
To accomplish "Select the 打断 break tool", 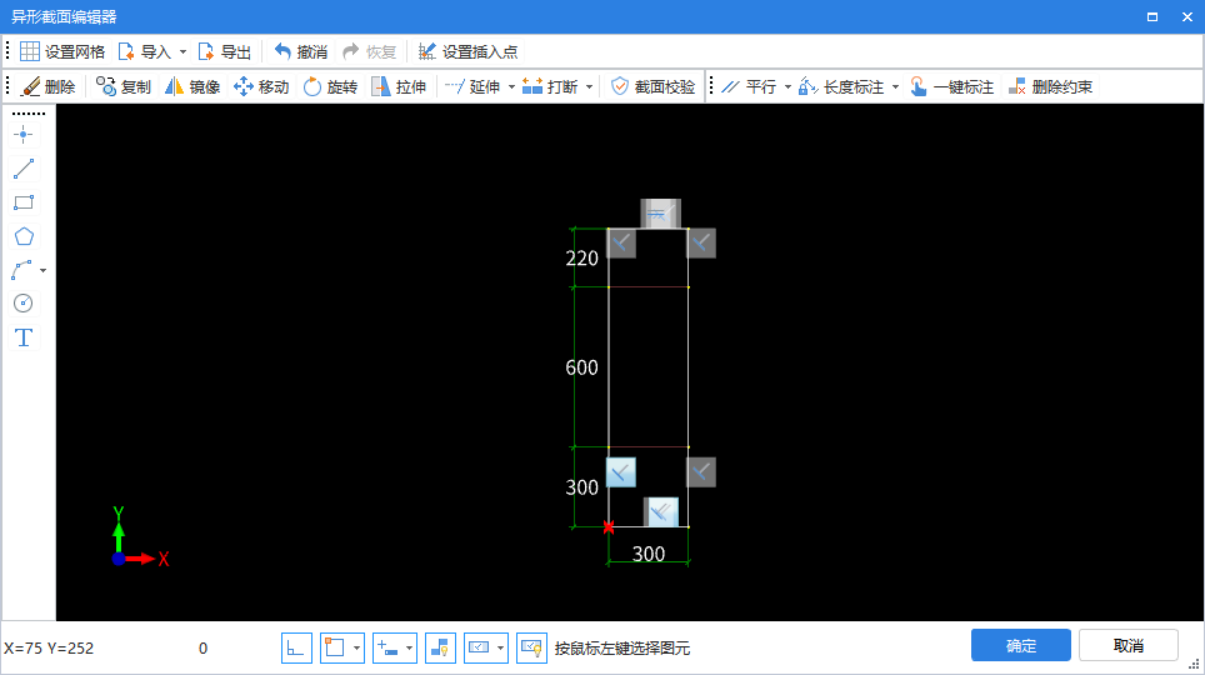I will [550, 87].
